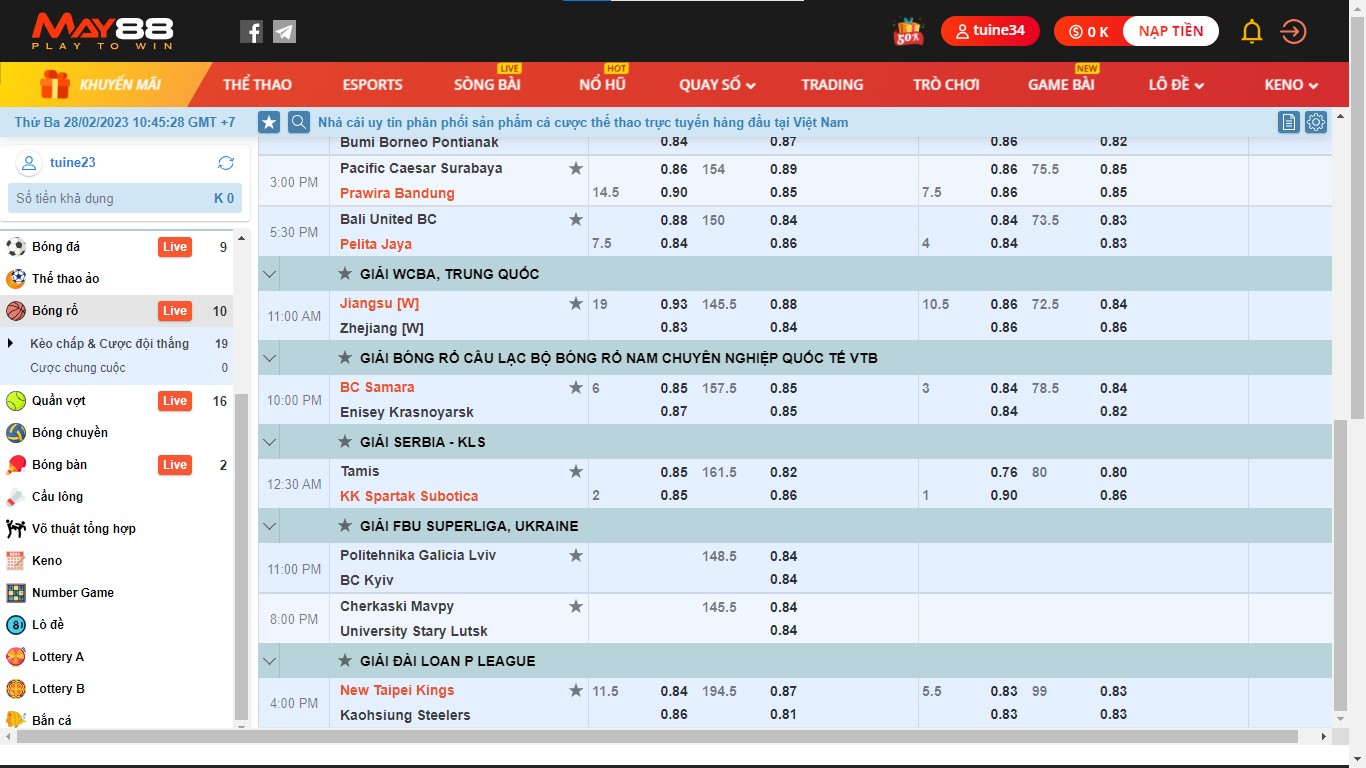
Task: Open the NỔ HŨ menu
Action: coord(602,85)
